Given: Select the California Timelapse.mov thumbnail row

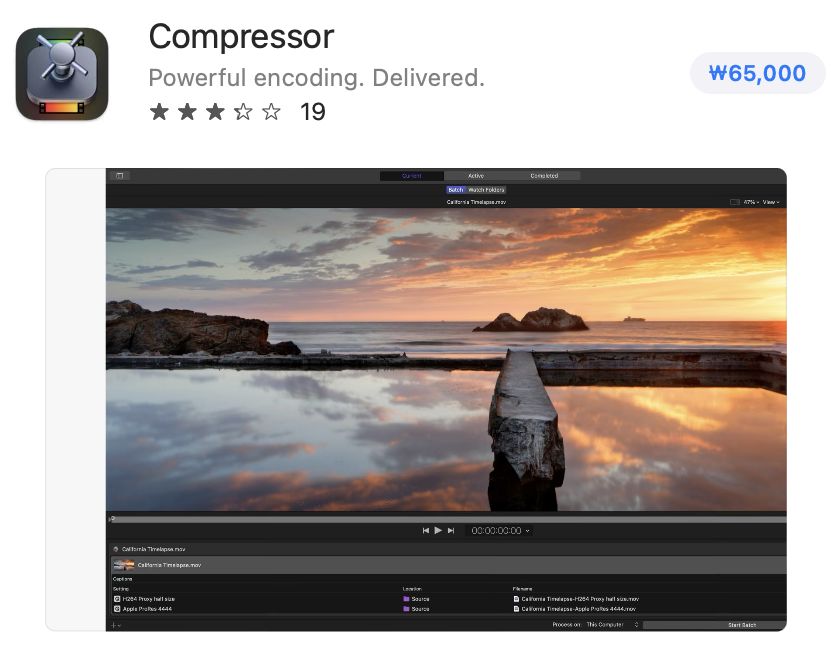Looking at the screenshot, I should point(449,565).
